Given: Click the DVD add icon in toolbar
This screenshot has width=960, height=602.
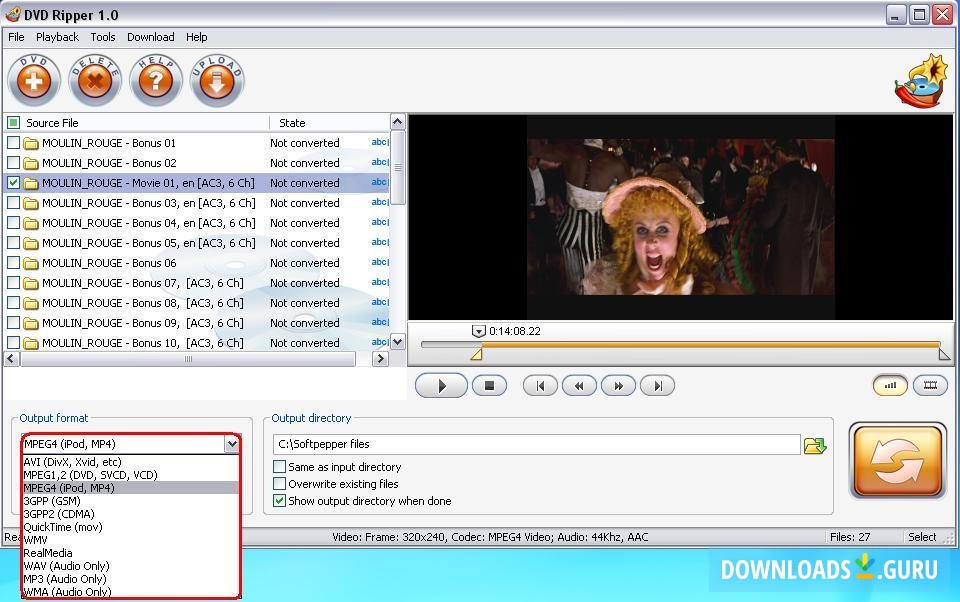Looking at the screenshot, I should point(33,79).
